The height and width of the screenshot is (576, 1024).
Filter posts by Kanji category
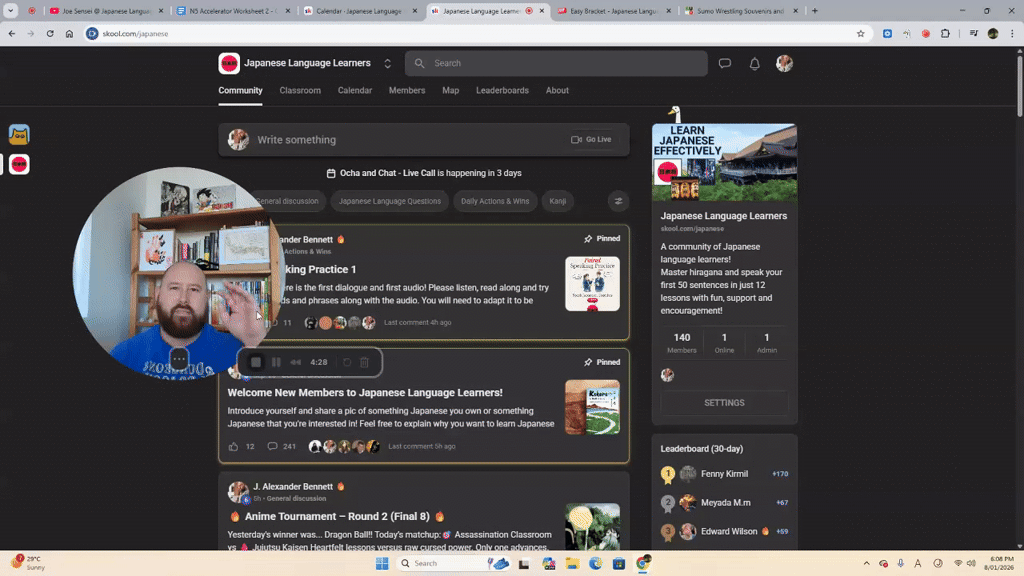click(x=558, y=201)
